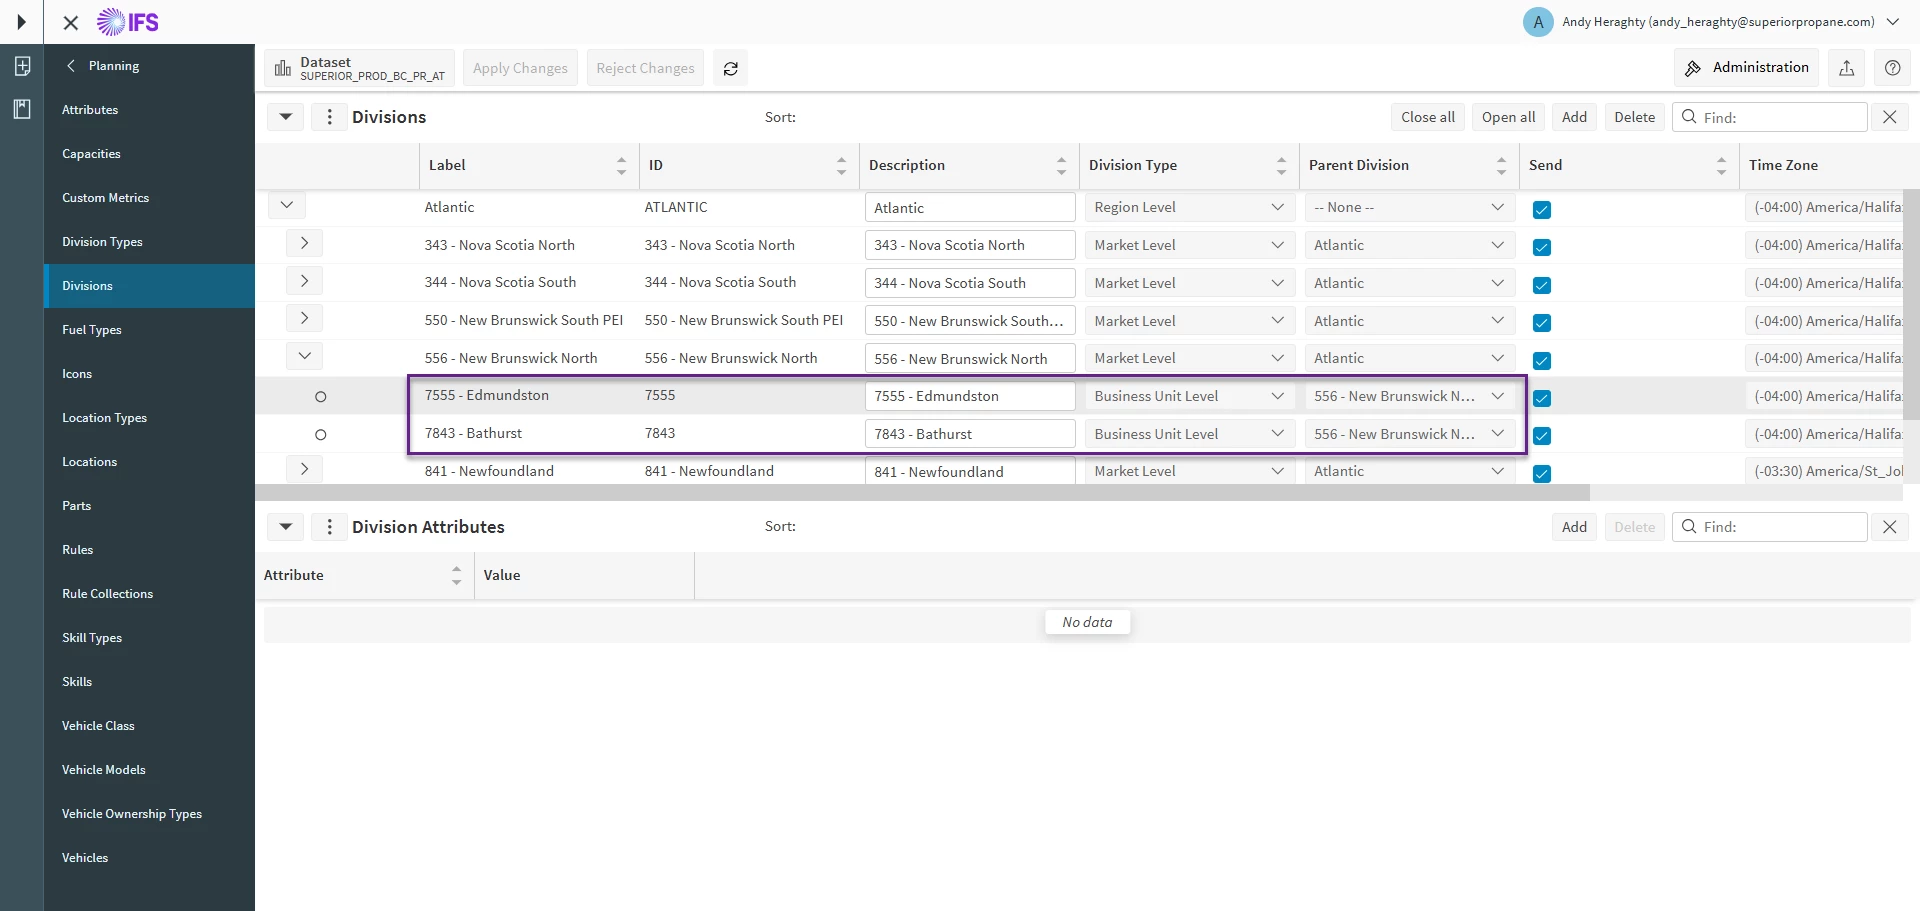
Task: Click the Open all button
Action: pyautogui.click(x=1508, y=117)
